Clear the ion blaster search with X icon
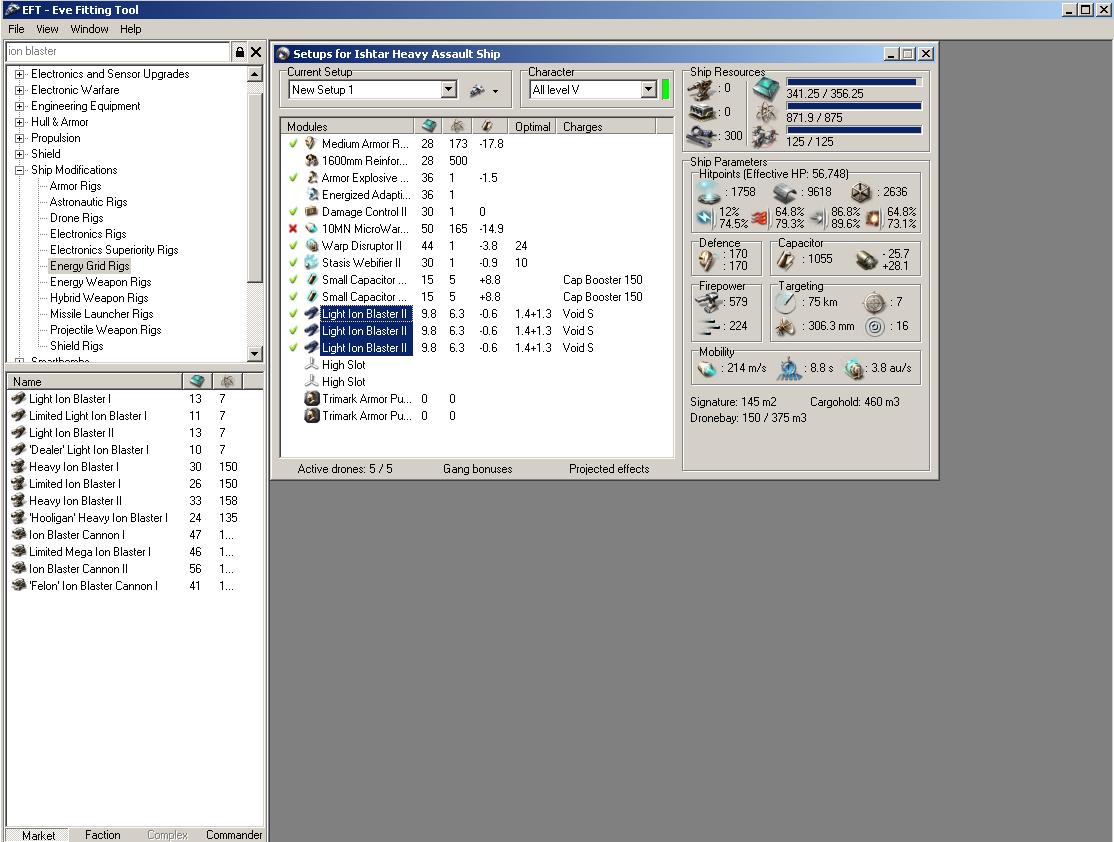 coord(256,52)
